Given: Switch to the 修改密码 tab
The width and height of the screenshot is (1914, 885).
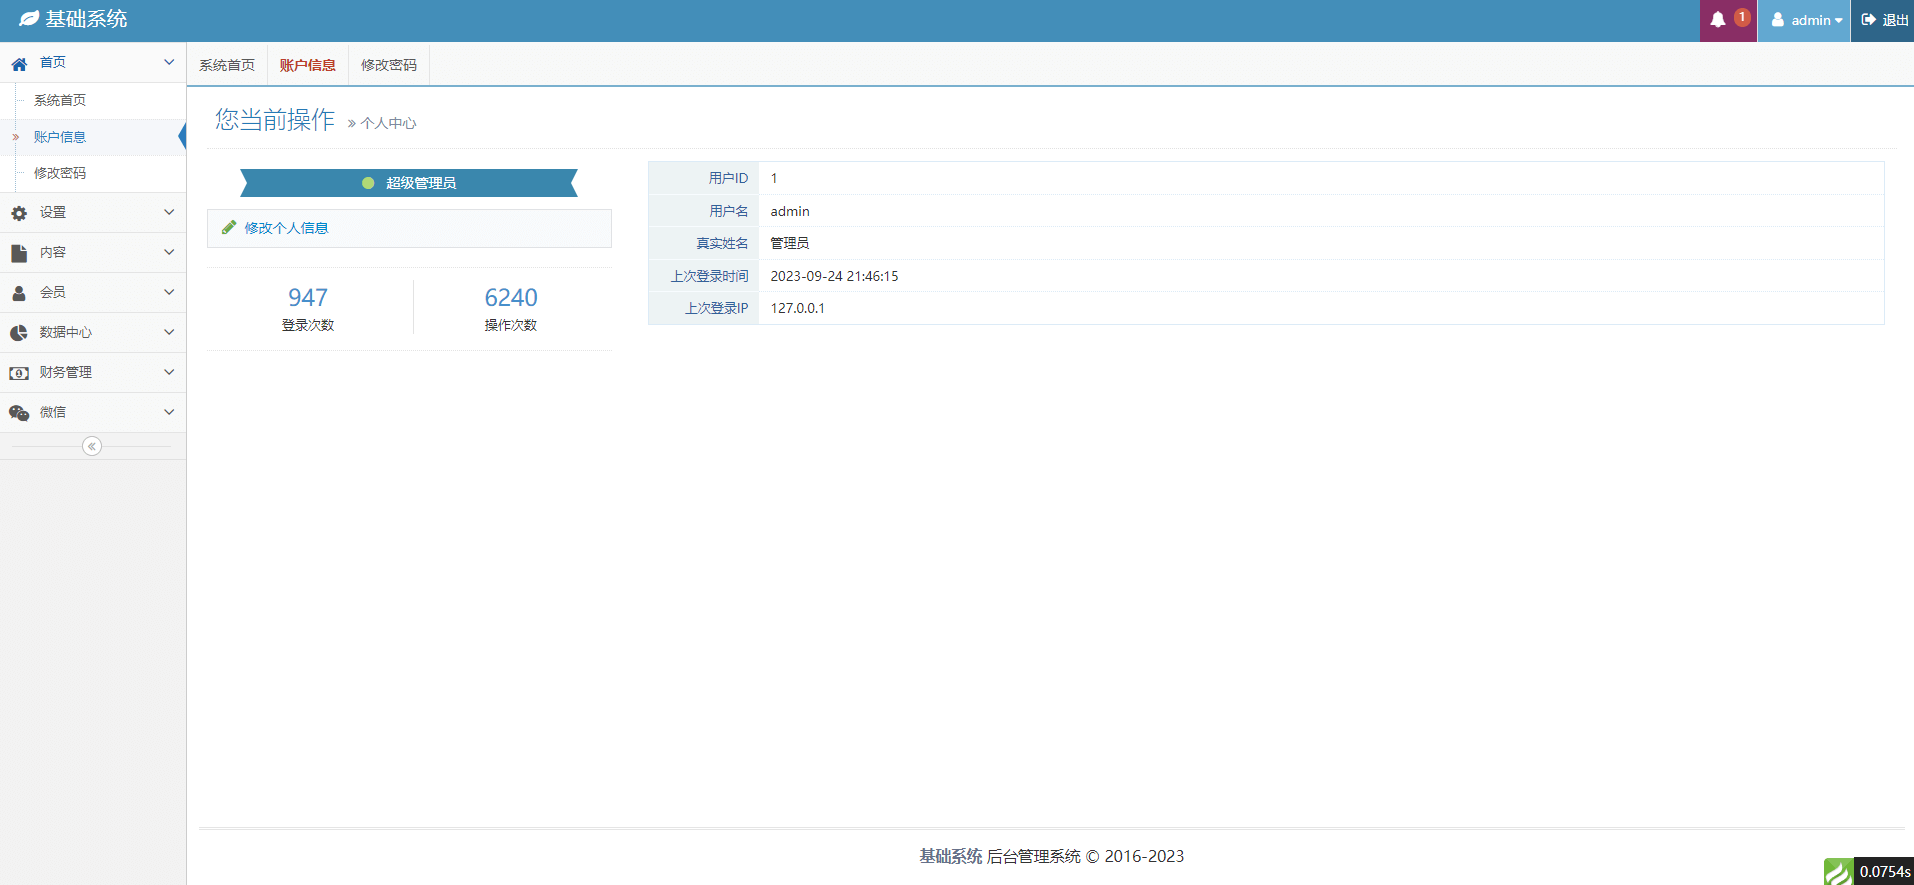Looking at the screenshot, I should pyautogui.click(x=389, y=65).
